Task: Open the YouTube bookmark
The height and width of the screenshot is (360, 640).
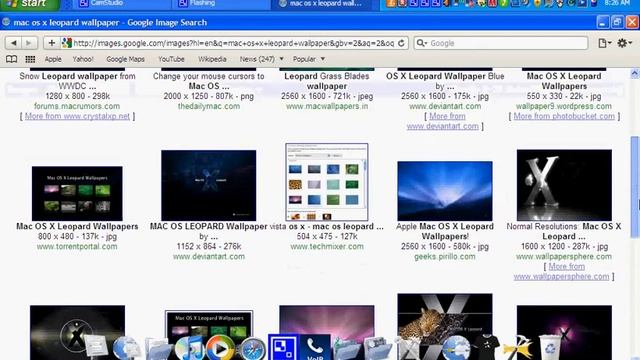Action: pos(171,59)
